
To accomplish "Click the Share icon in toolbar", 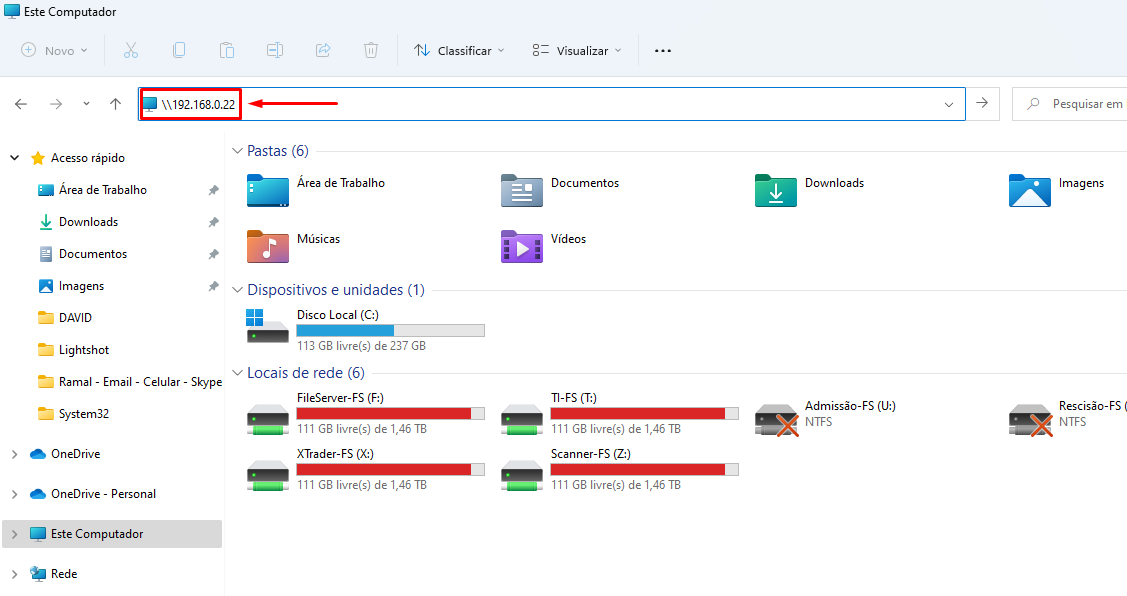I will pos(323,50).
